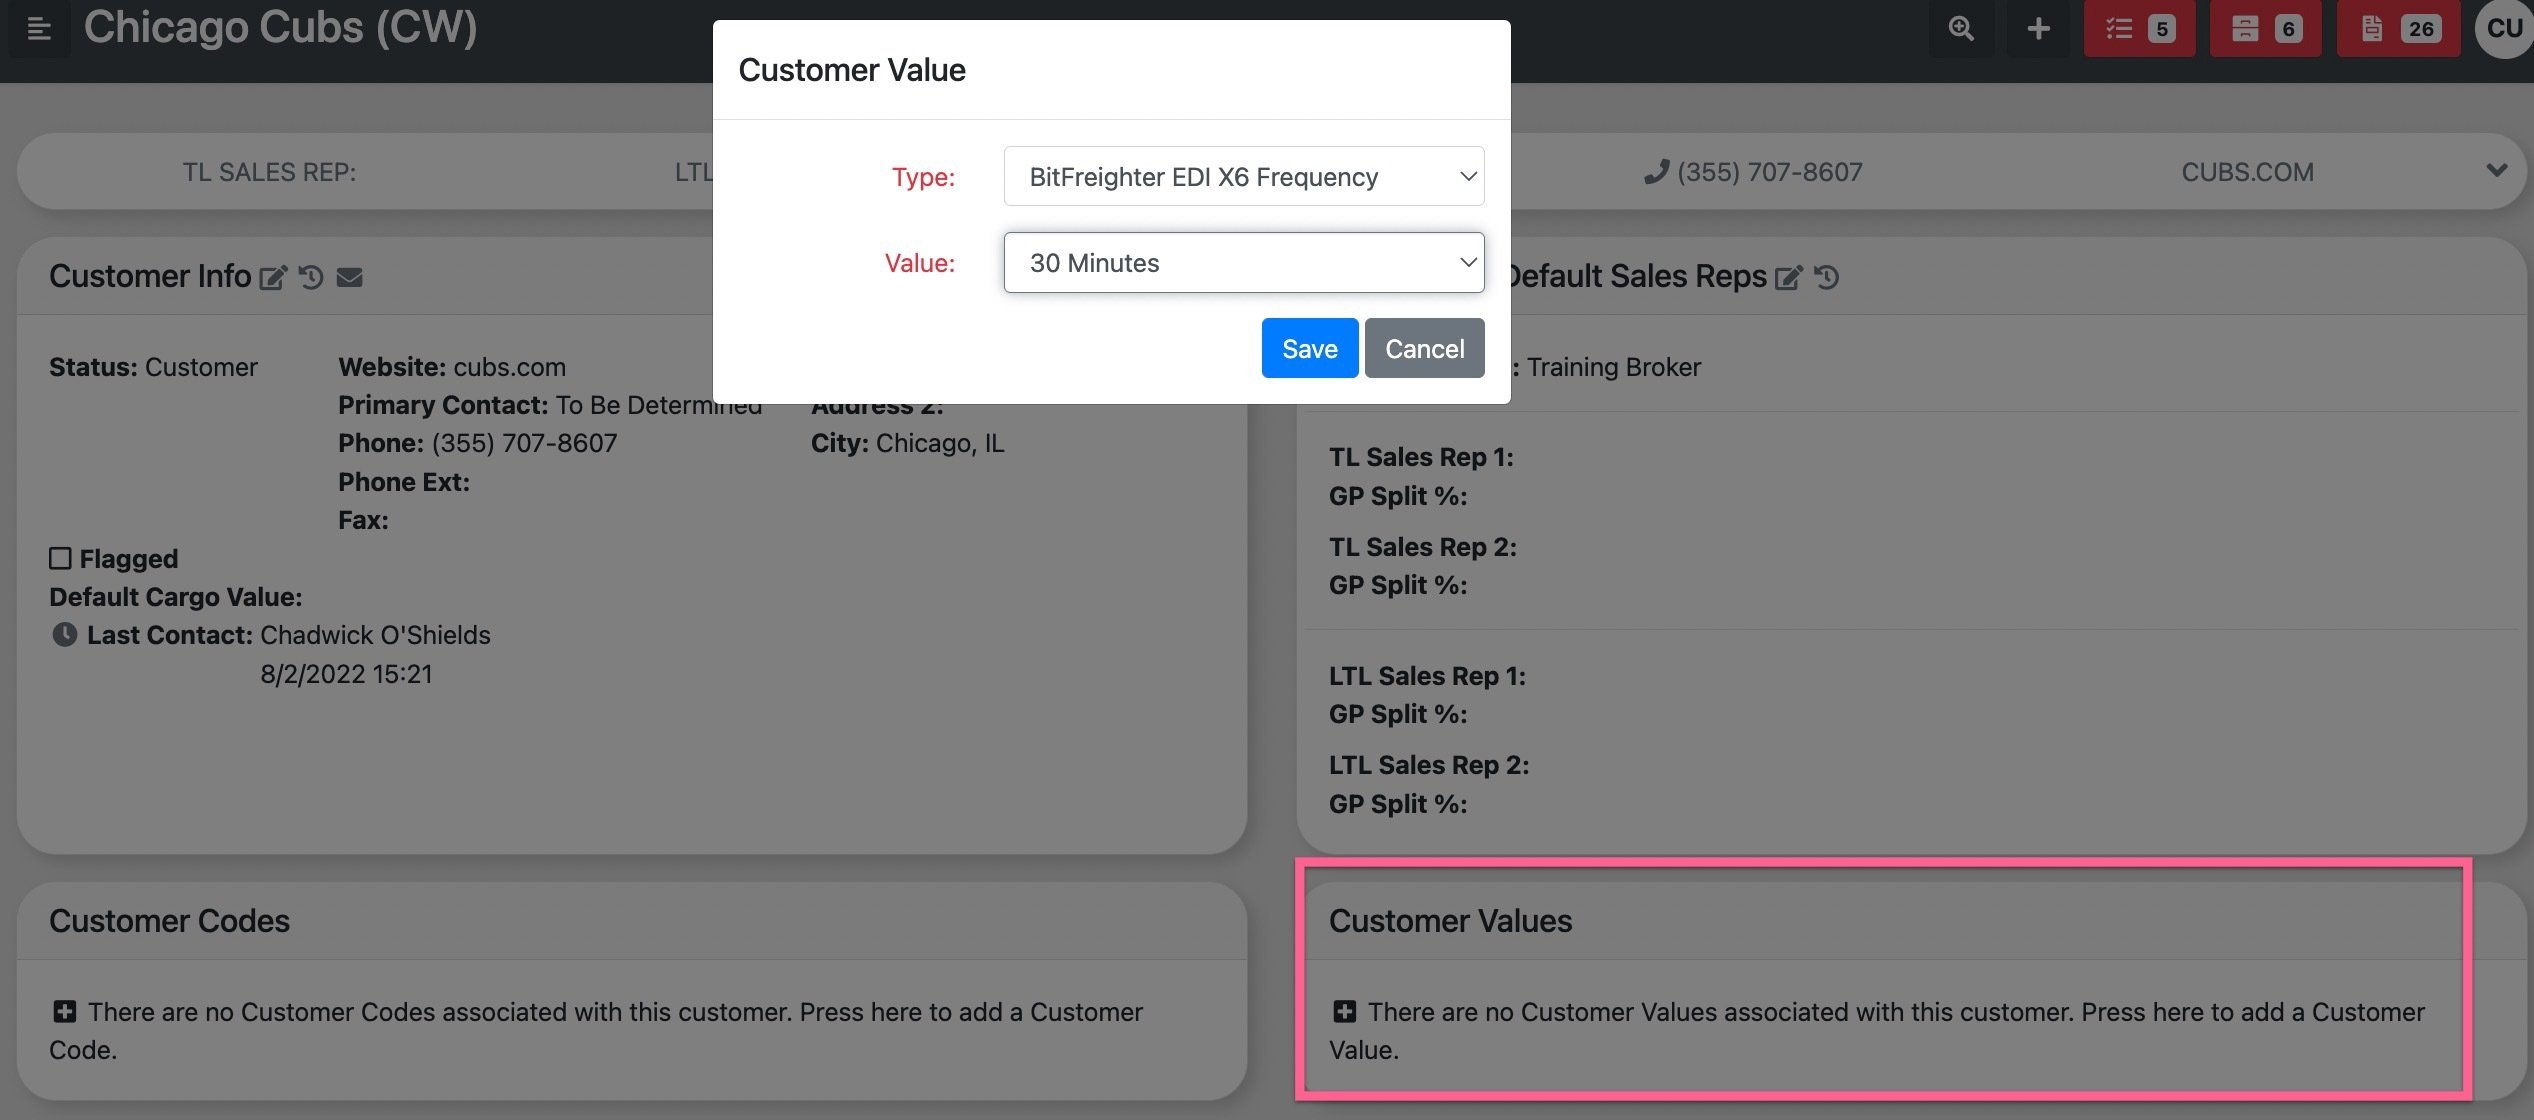2534x1120 pixels.
Task: Cancel the Customer Value dialog
Action: click(1424, 348)
